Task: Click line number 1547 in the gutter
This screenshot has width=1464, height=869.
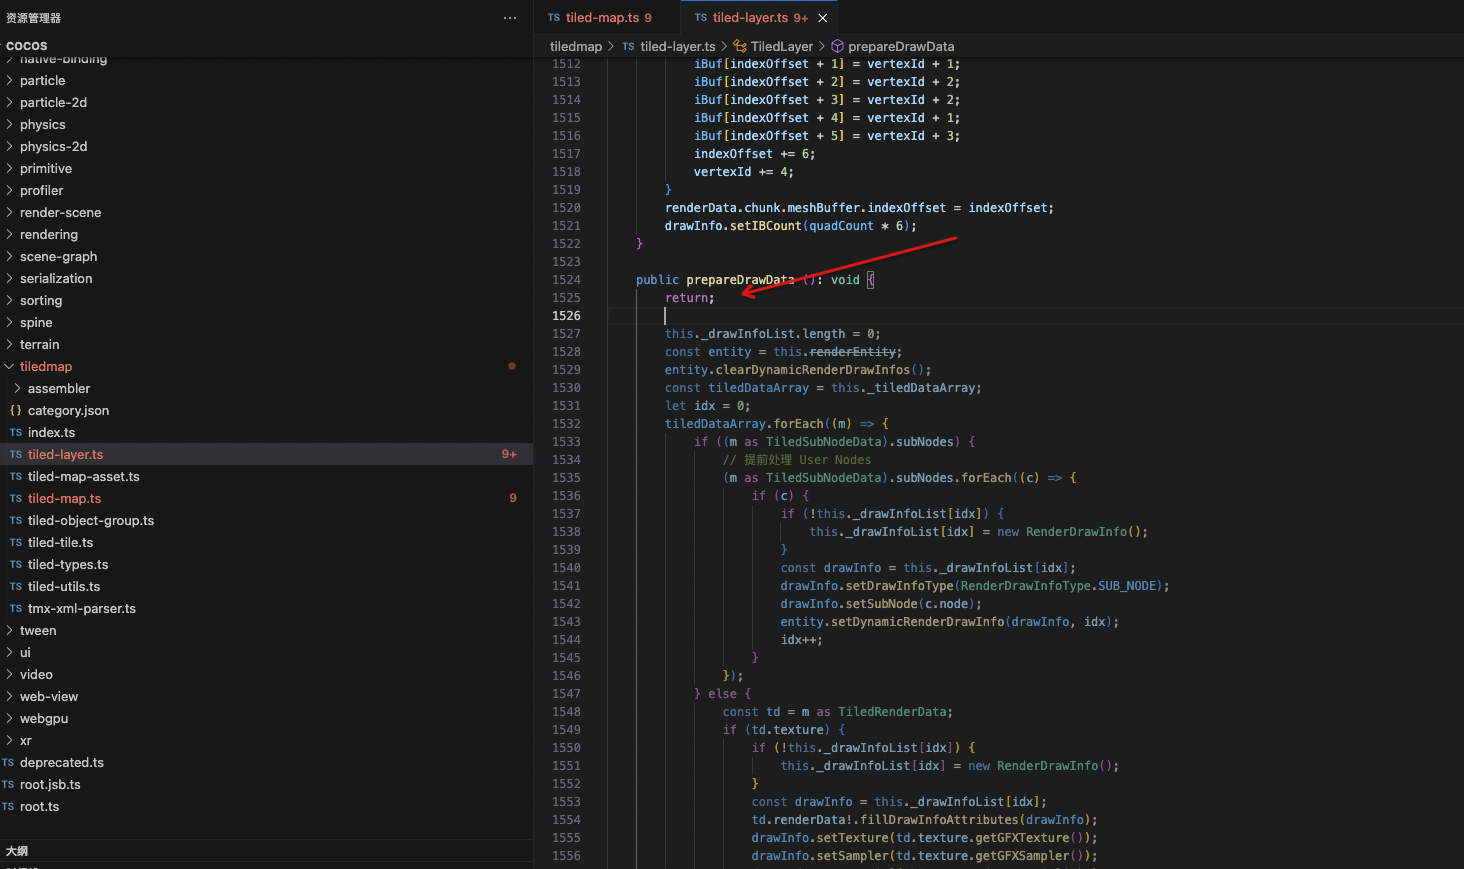Action: tap(566, 694)
